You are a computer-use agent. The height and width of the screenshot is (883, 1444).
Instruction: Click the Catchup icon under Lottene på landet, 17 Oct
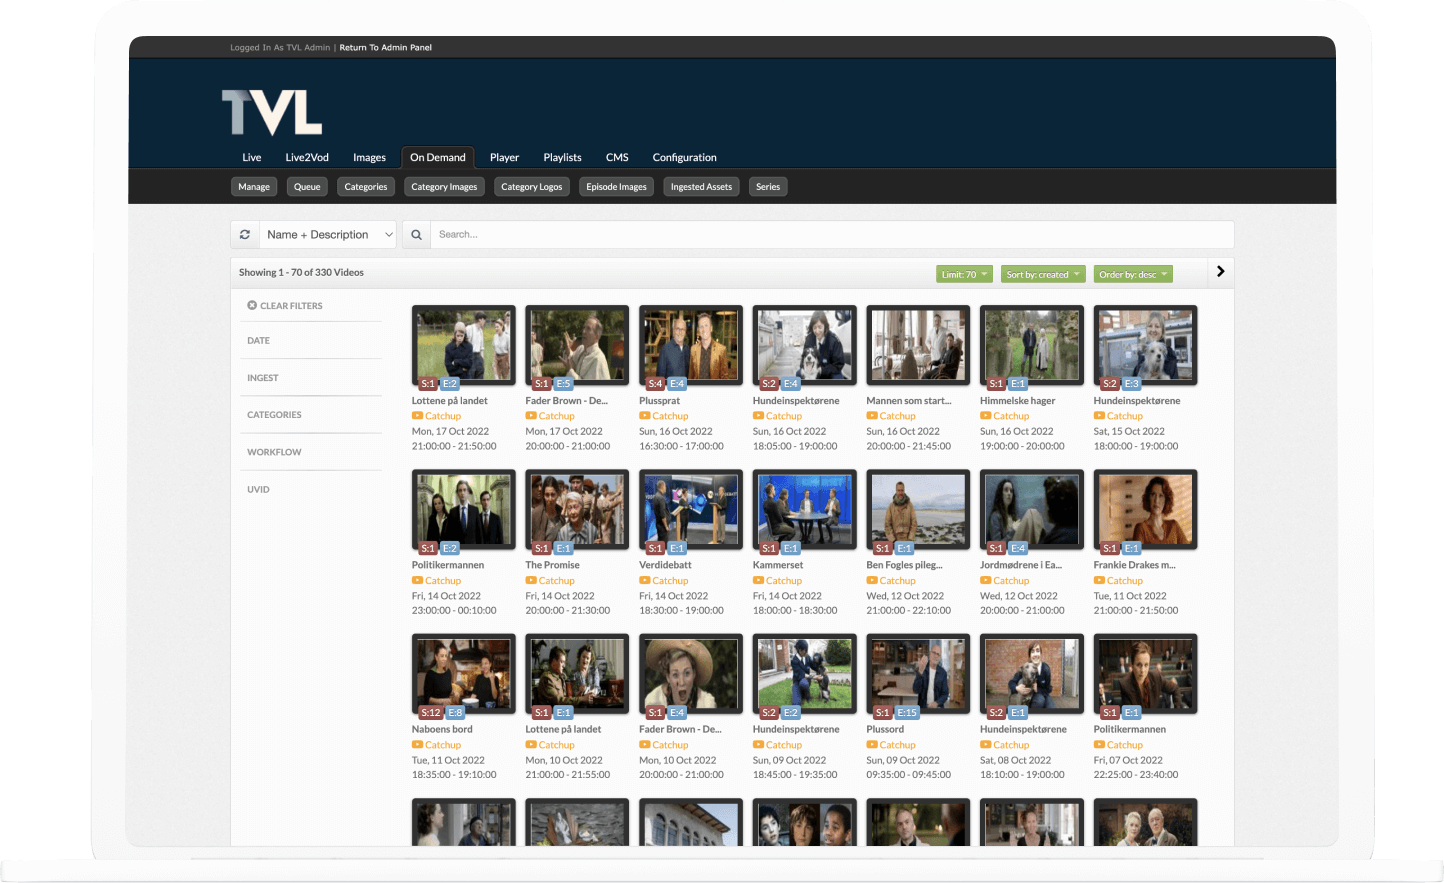[417, 416]
